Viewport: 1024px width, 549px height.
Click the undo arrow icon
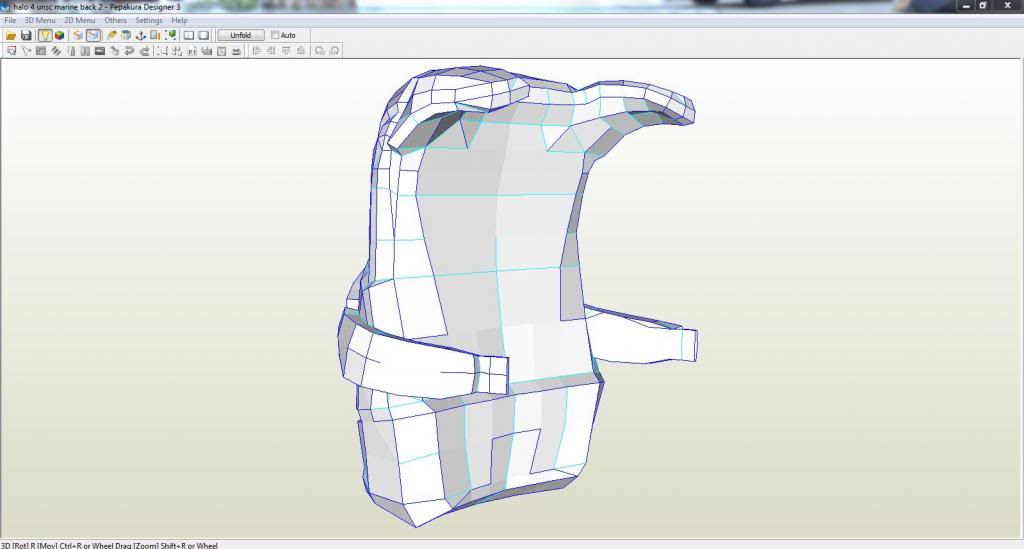tap(129, 51)
